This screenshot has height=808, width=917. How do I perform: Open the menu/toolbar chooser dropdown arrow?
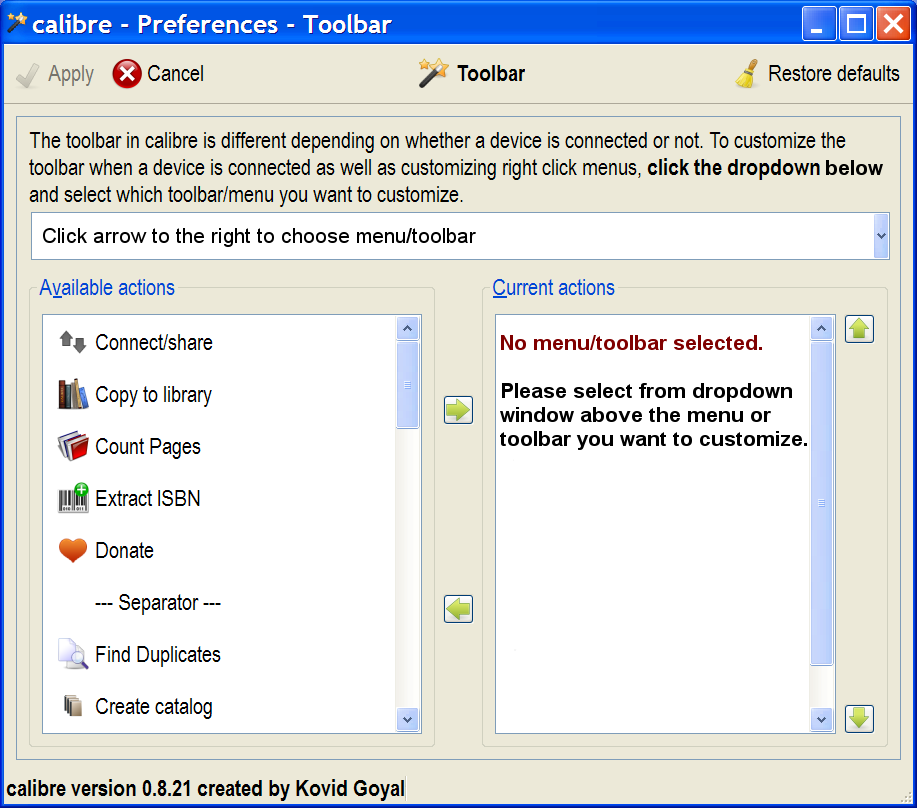point(881,236)
